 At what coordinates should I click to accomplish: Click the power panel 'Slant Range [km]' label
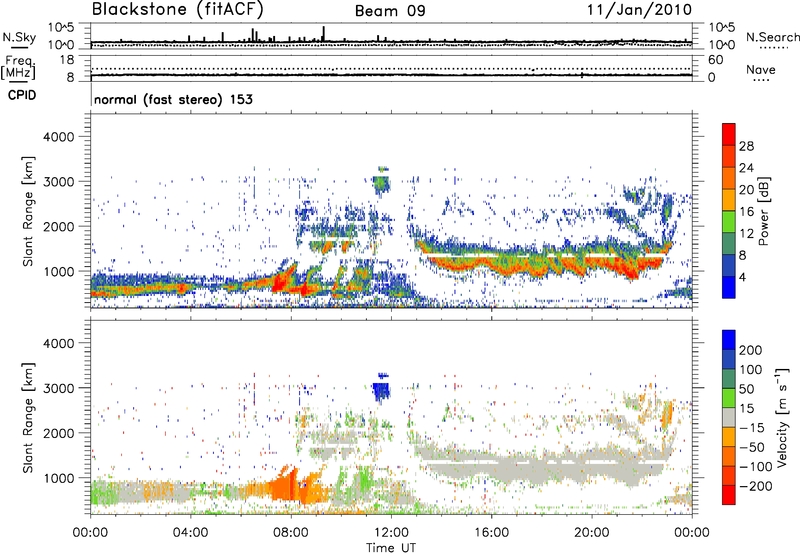pos(28,211)
